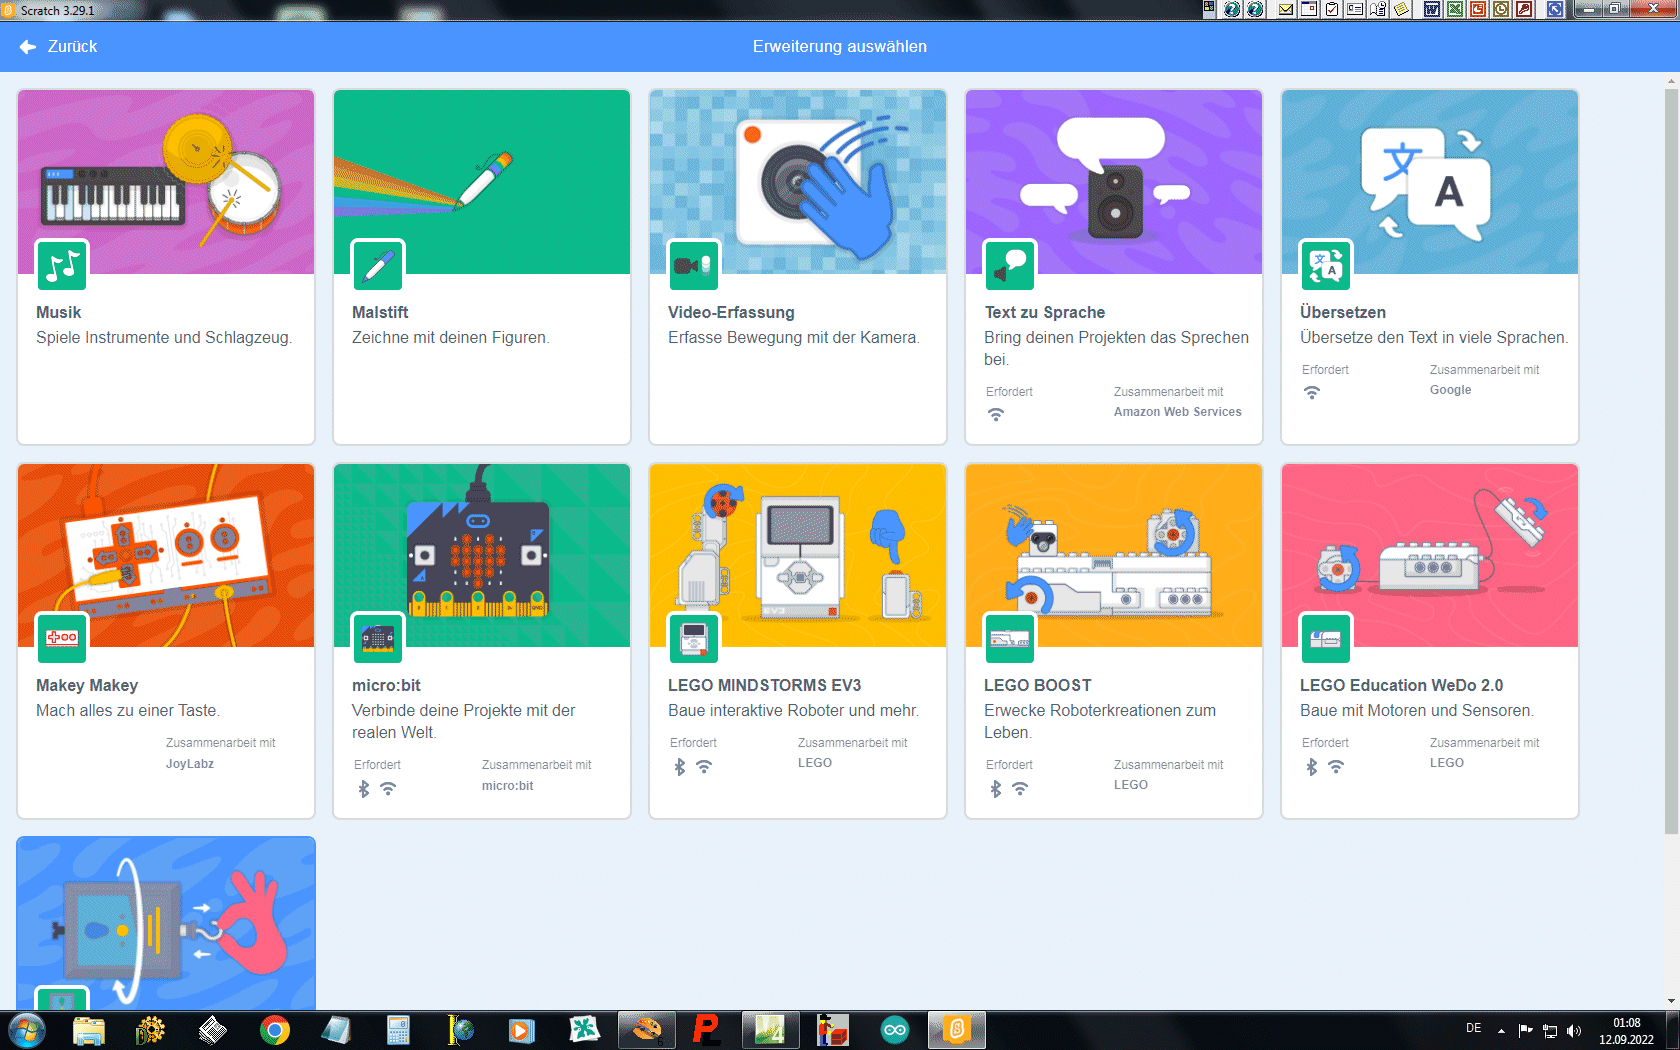Select the Text zu Sprache speaker artwork
The height and width of the screenshot is (1050, 1680).
[x=1114, y=181]
